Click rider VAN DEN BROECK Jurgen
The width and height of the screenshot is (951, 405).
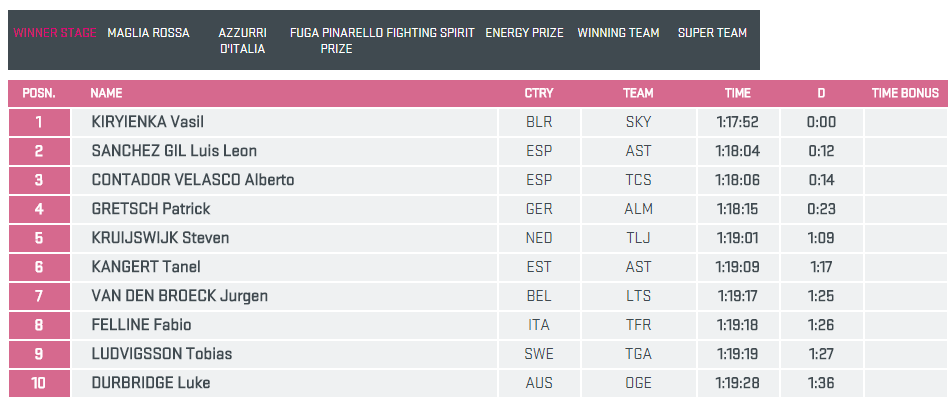point(179,296)
